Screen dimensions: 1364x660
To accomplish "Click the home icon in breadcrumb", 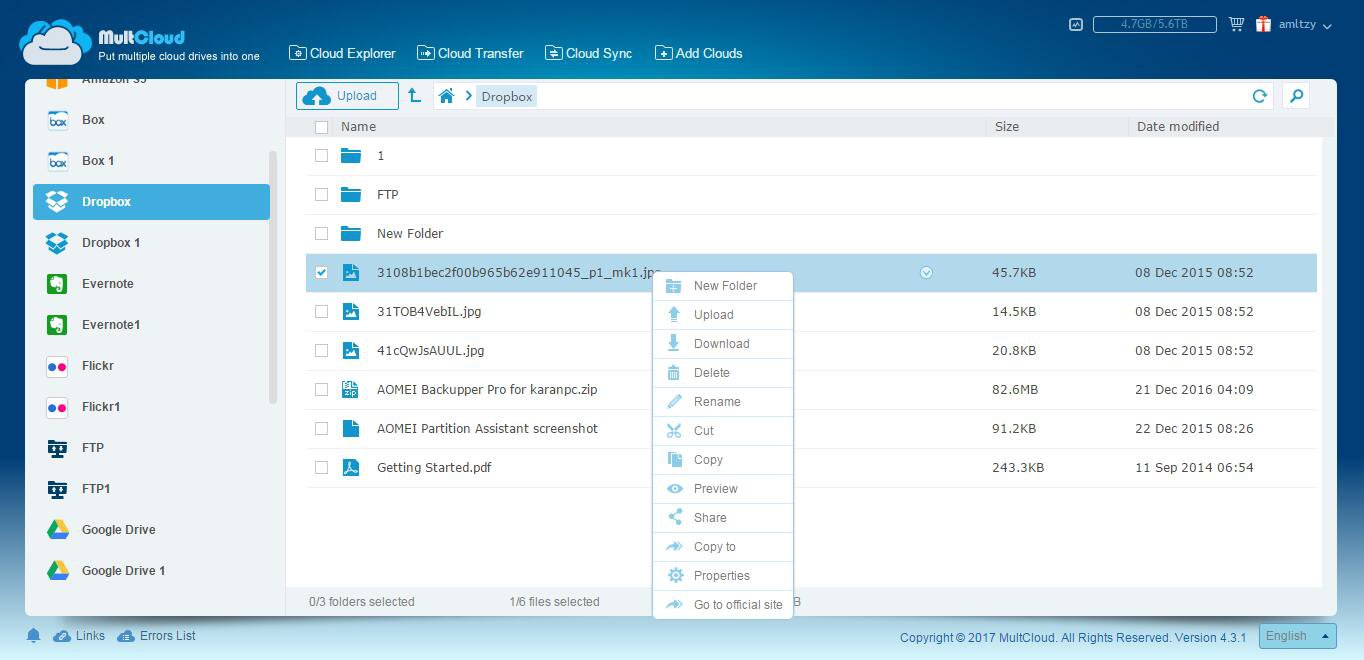I will click(x=446, y=96).
